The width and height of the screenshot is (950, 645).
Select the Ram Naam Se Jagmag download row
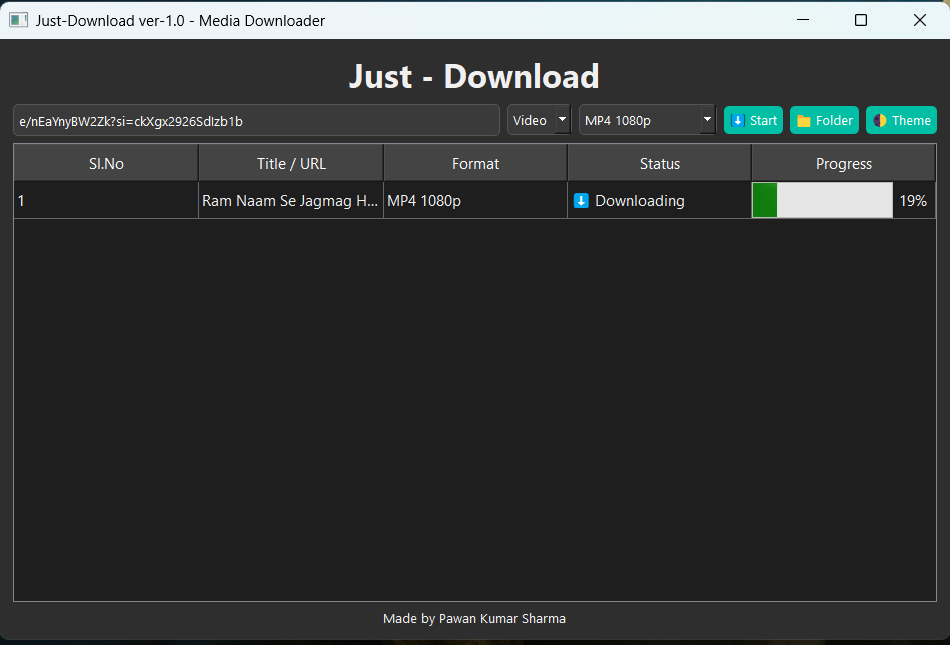[290, 200]
